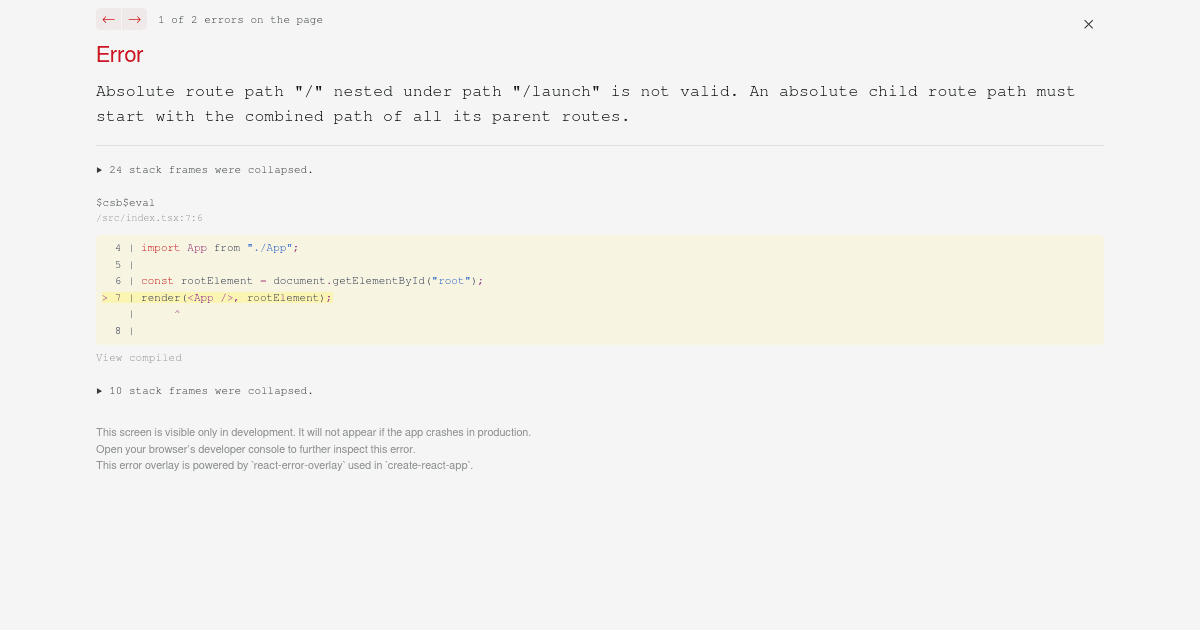Click the 1 of 2 errors counter

[x=240, y=19]
